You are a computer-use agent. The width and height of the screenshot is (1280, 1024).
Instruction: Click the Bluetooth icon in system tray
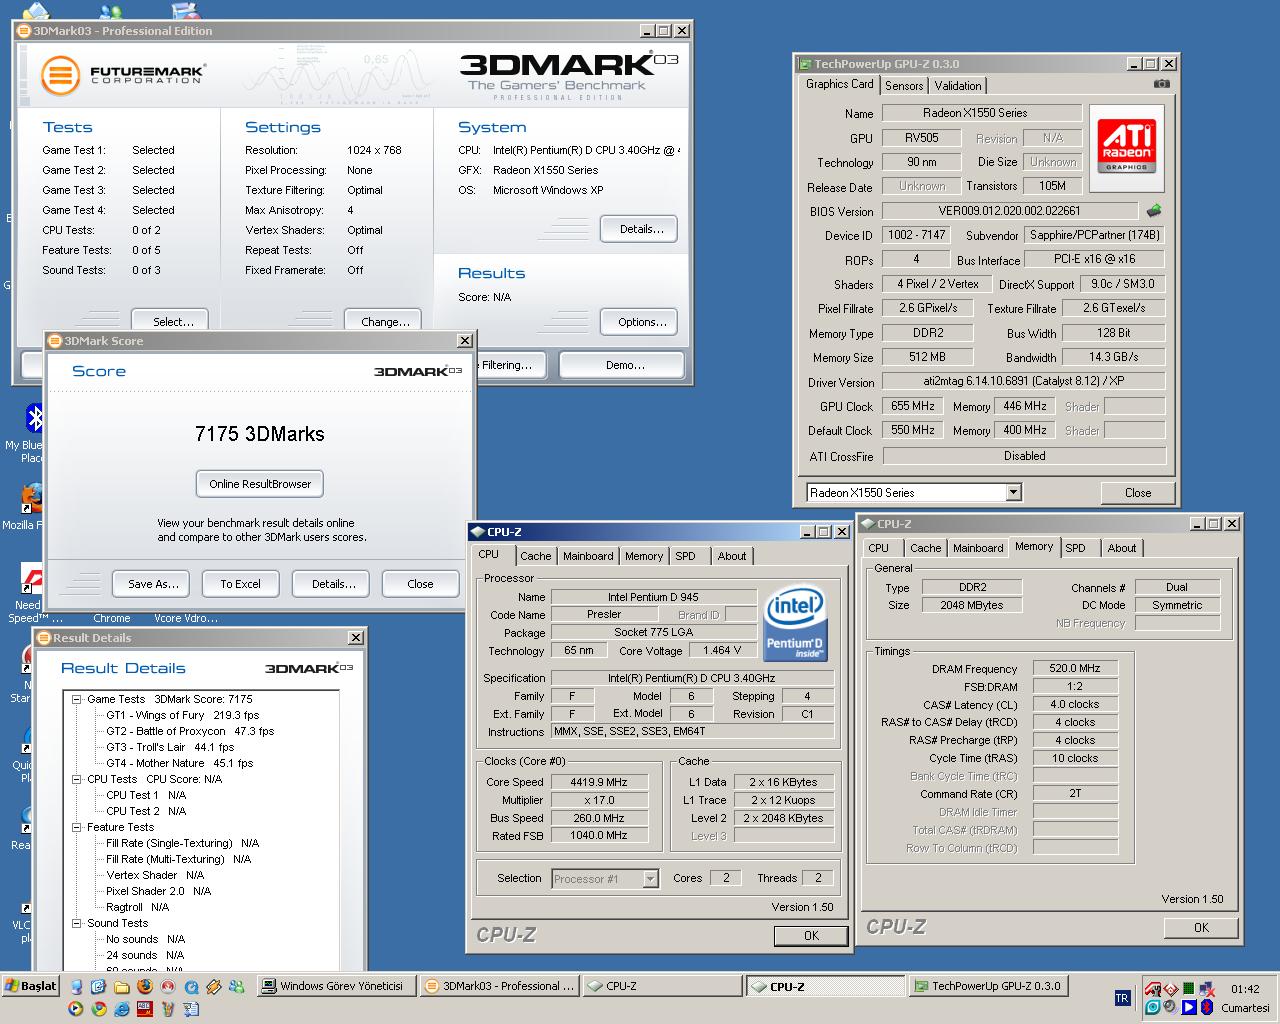(1207, 1007)
